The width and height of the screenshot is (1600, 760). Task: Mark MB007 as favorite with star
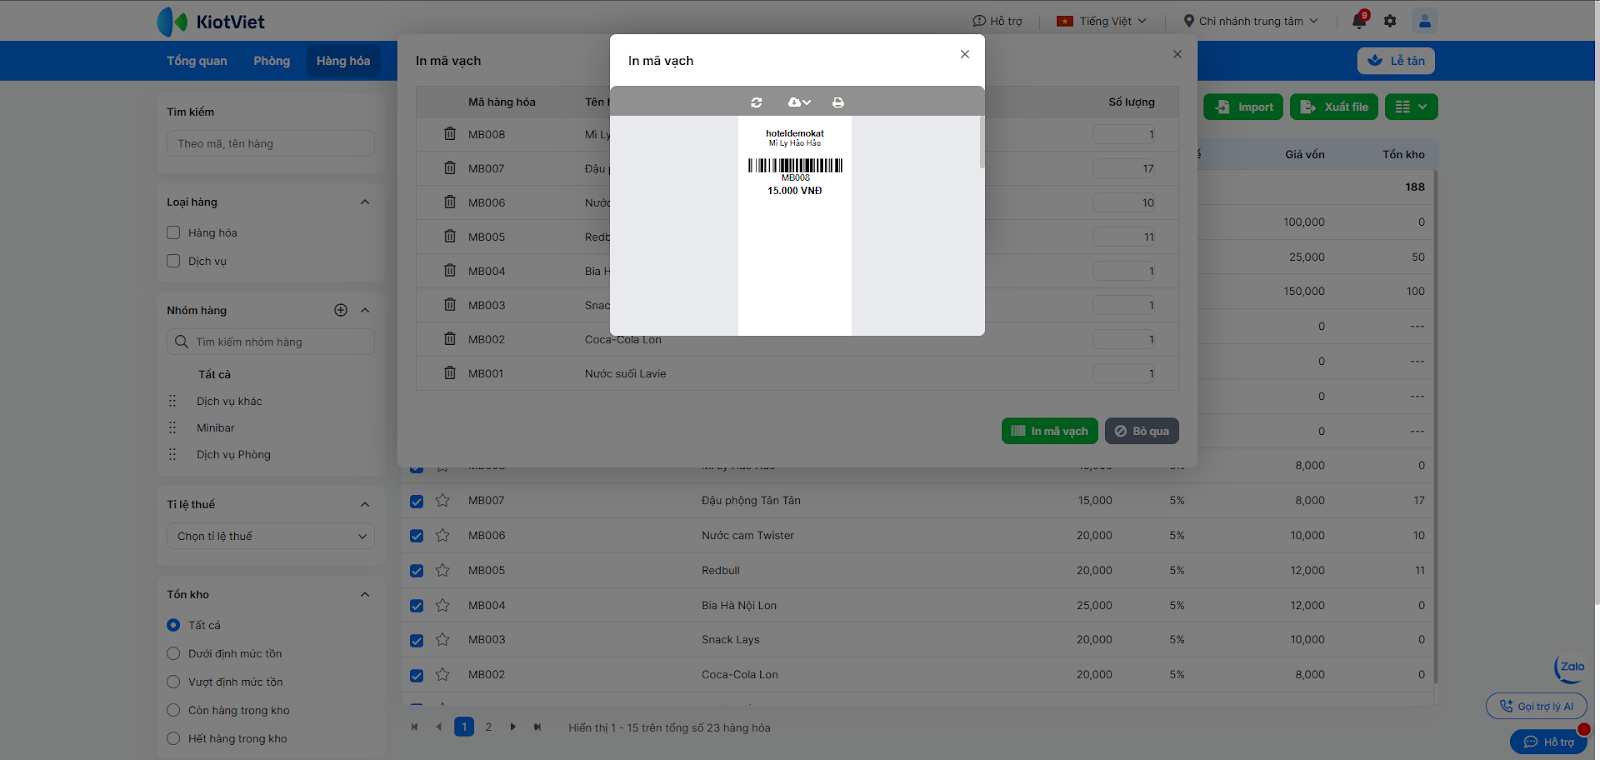(443, 500)
